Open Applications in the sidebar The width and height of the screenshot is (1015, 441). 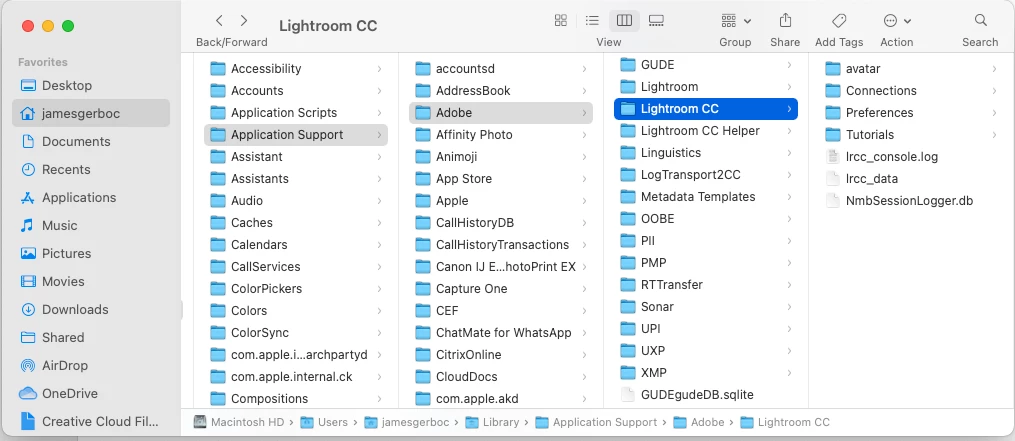[91, 198]
